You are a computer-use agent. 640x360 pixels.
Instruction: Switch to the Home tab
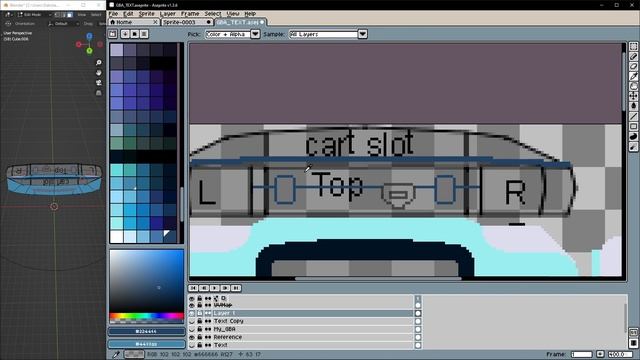click(134, 22)
